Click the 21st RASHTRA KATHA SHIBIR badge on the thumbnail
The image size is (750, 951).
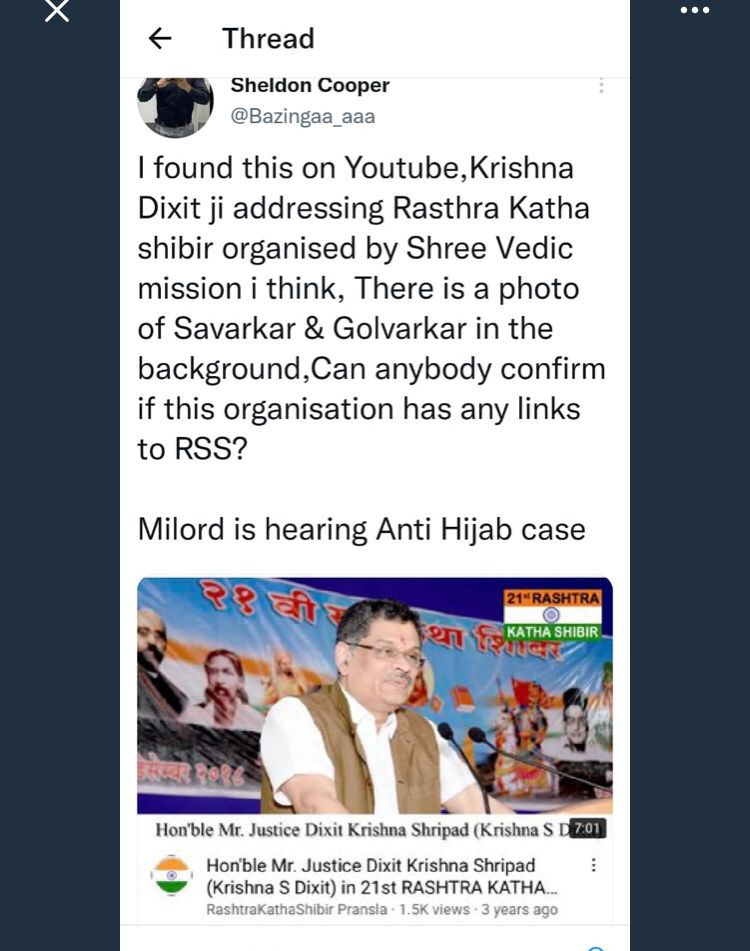click(552, 615)
